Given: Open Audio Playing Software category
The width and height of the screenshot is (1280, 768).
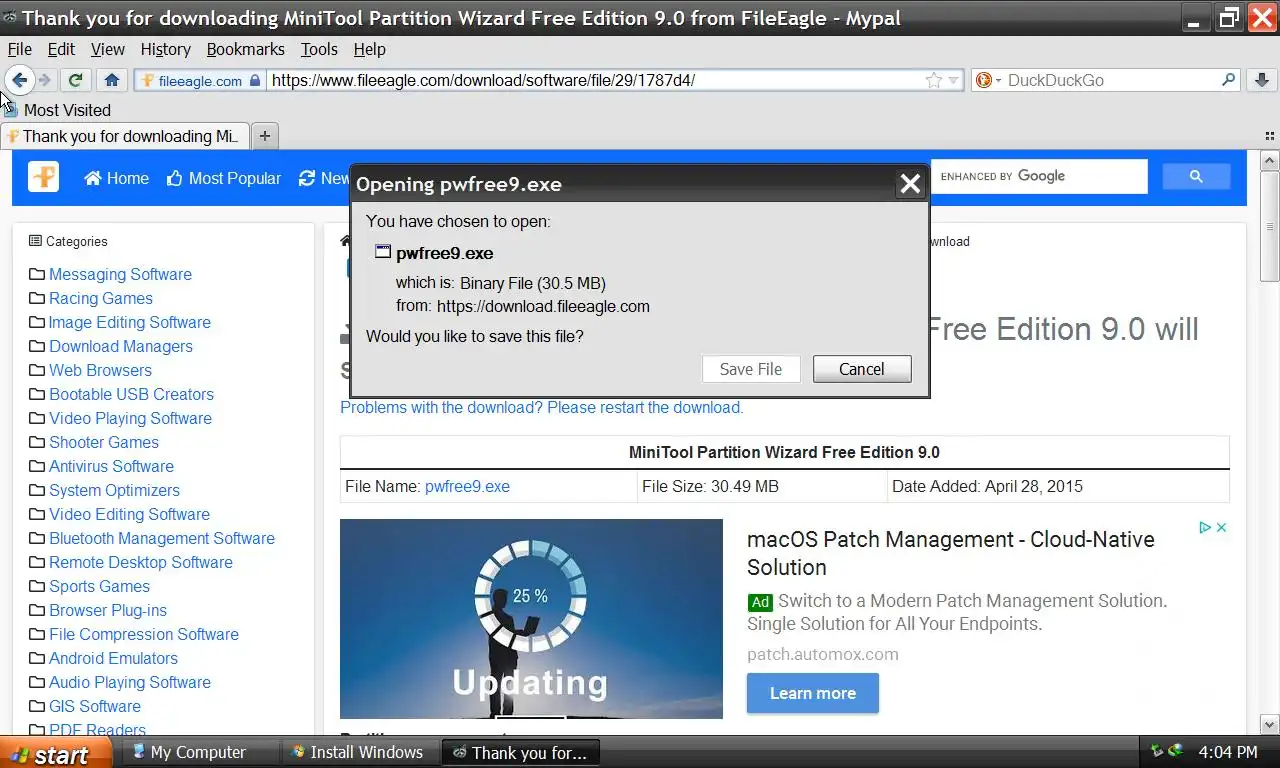Looking at the screenshot, I should [130, 682].
